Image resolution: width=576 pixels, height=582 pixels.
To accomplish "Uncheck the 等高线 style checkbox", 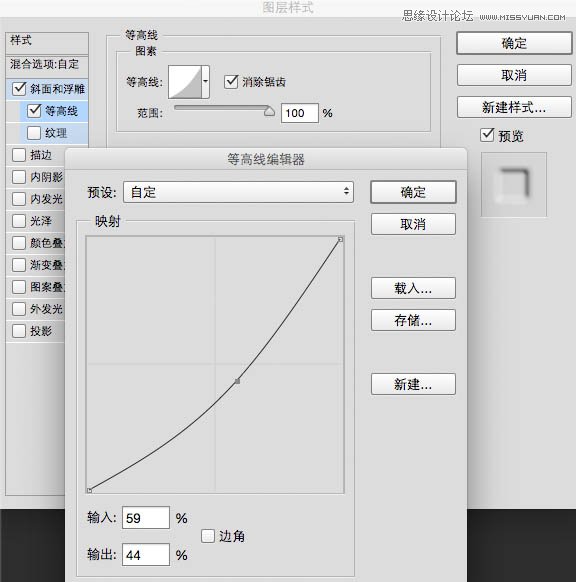I will tap(34, 111).
